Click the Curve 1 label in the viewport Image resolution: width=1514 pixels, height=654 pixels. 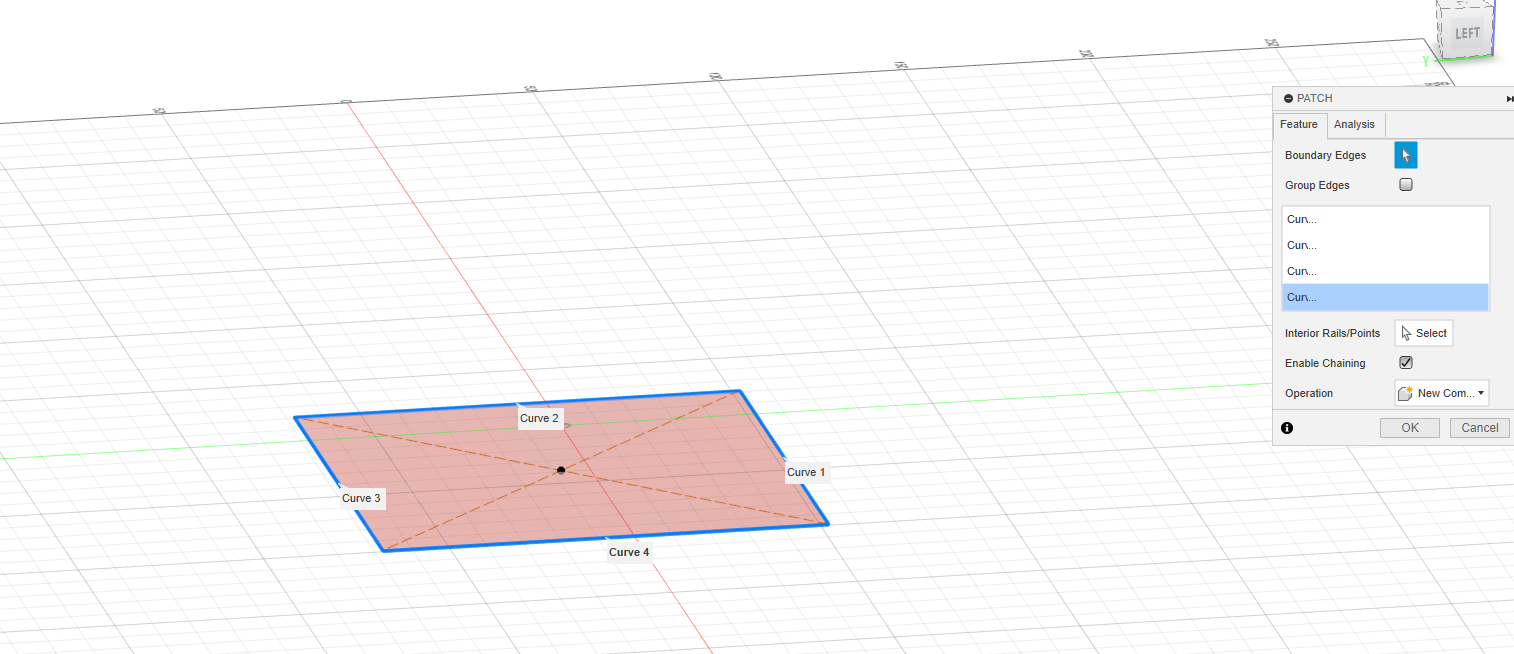807,472
